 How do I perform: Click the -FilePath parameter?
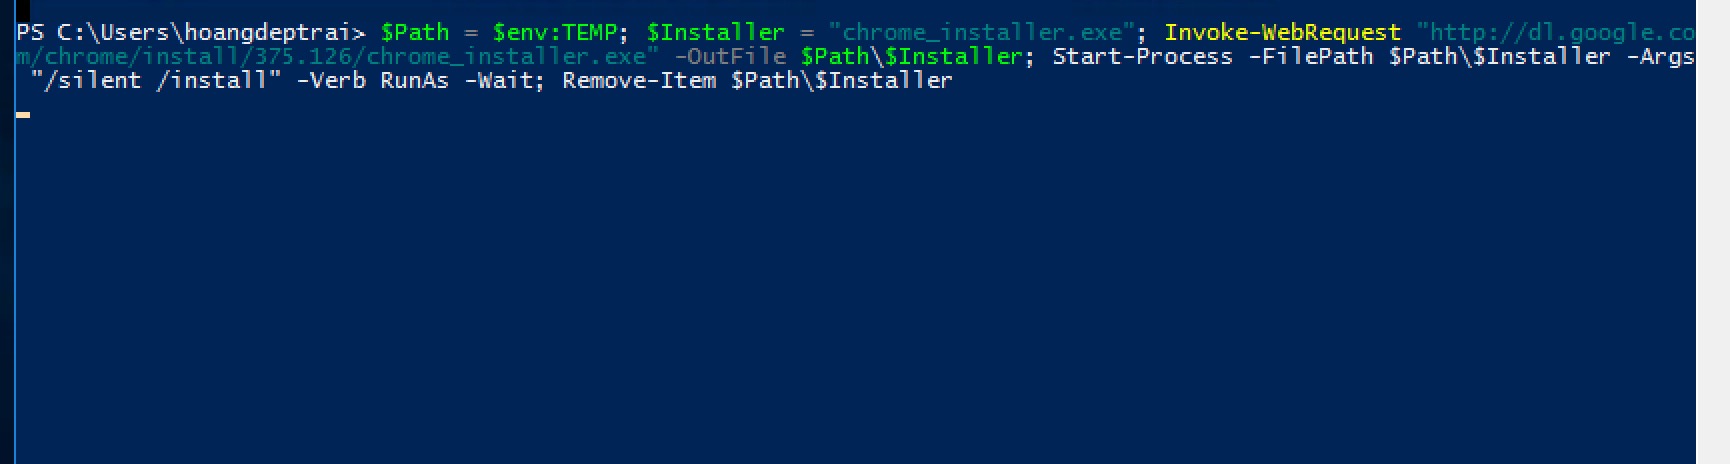[x=1311, y=57]
